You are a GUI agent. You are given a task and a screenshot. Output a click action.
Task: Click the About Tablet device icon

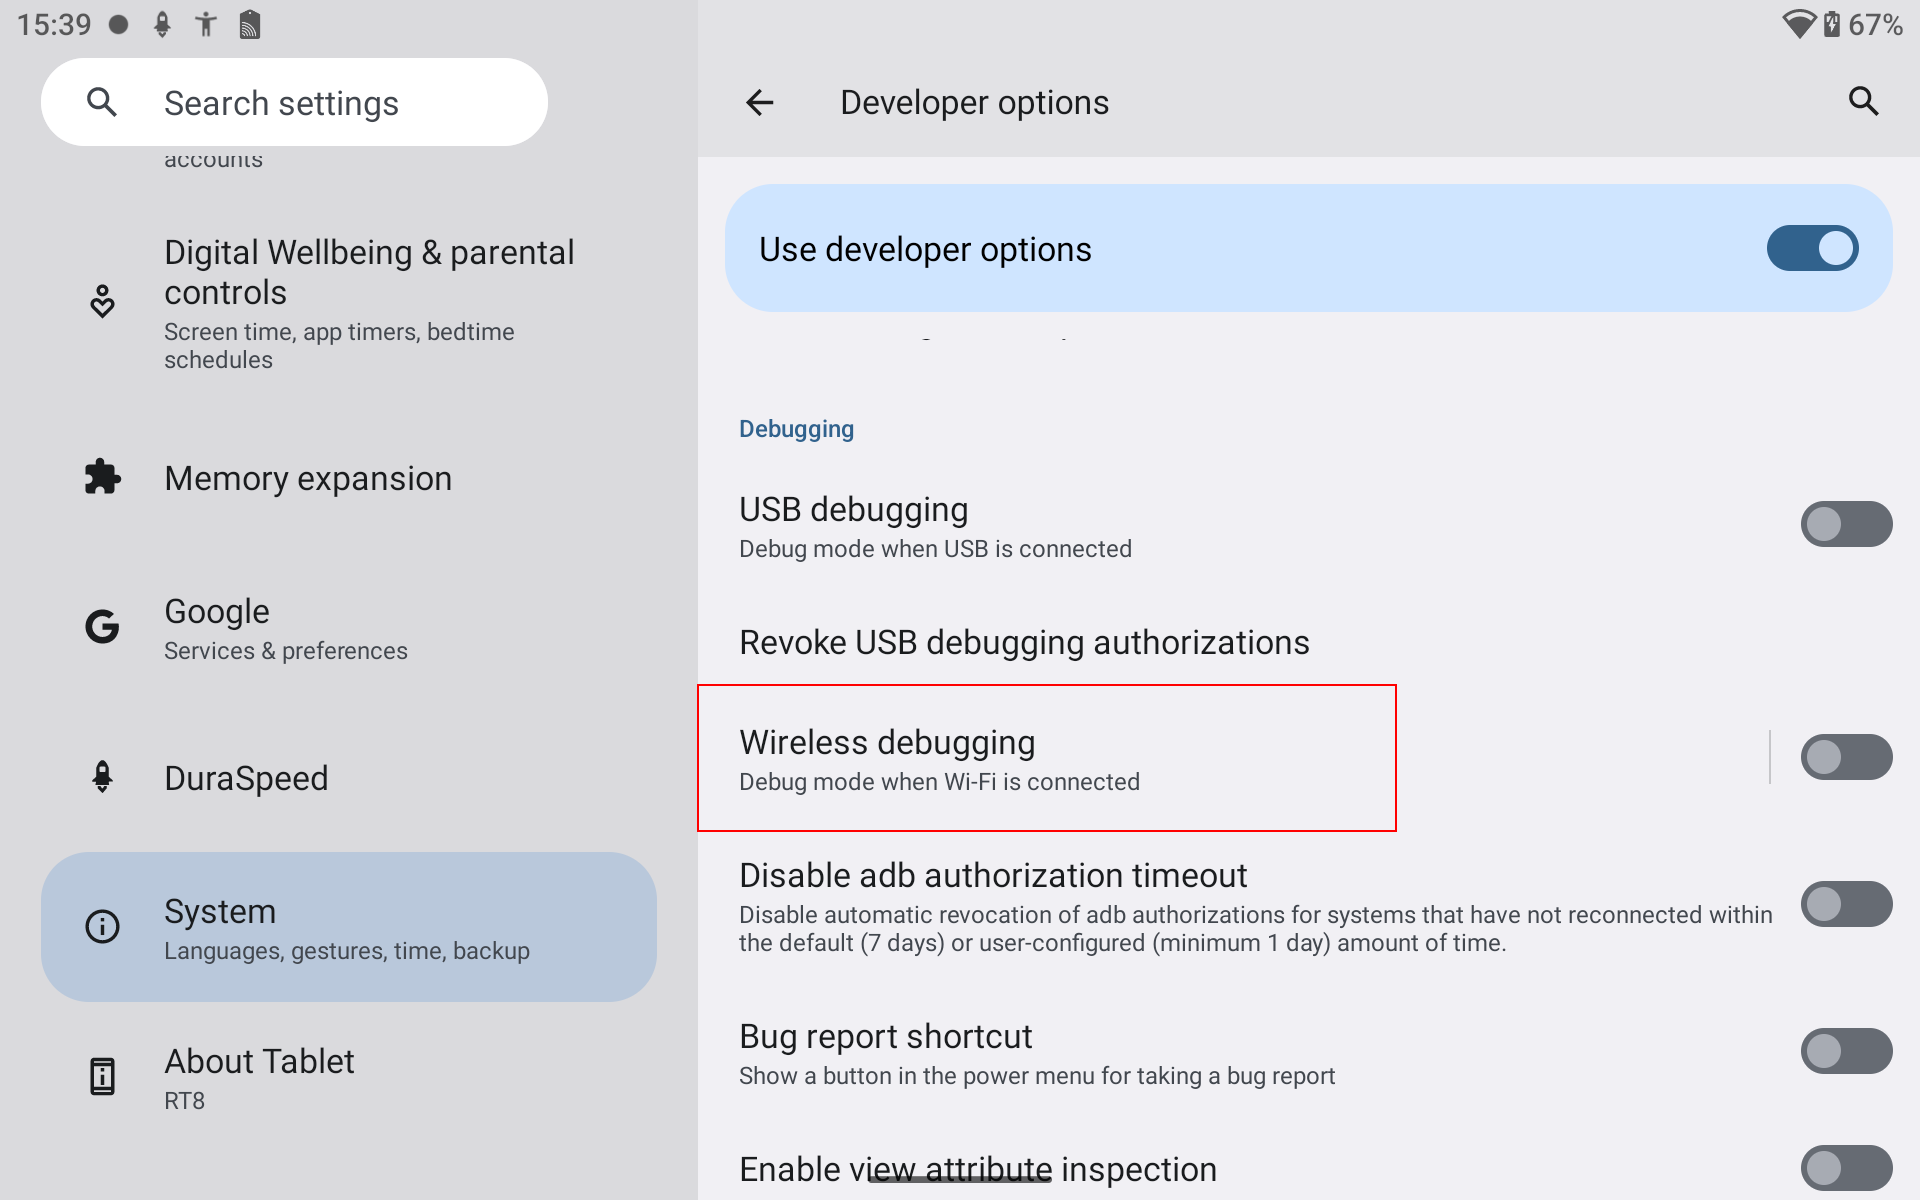point(102,1076)
